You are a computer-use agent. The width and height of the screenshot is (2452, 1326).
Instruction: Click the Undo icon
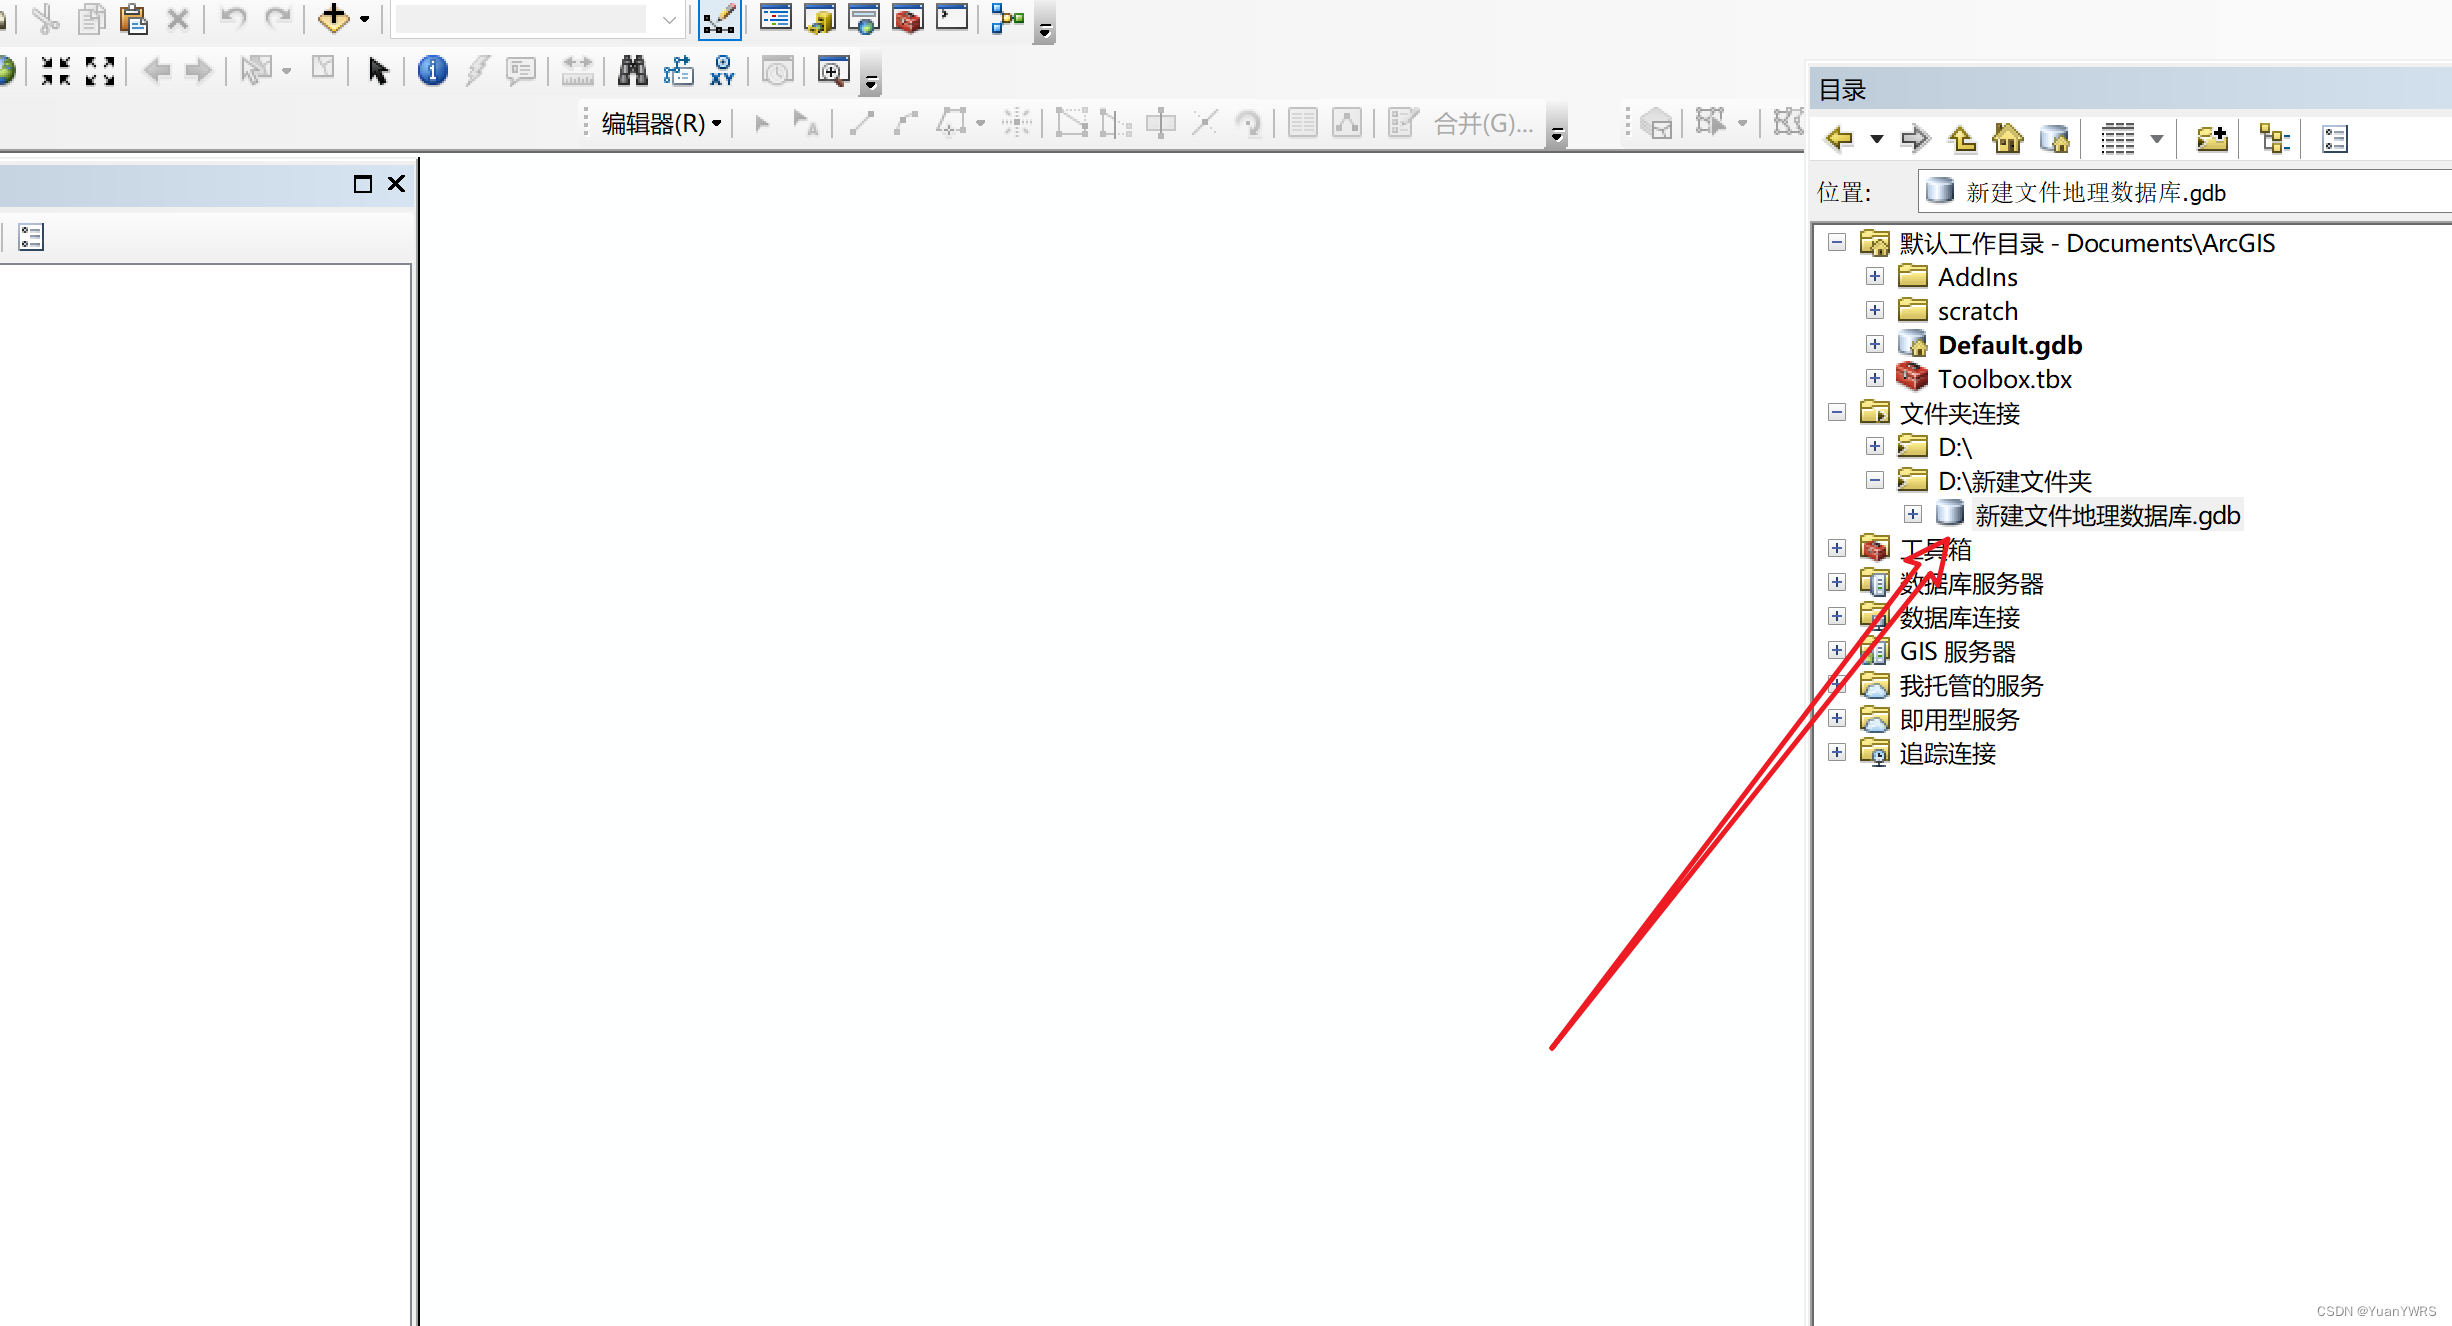coord(233,19)
